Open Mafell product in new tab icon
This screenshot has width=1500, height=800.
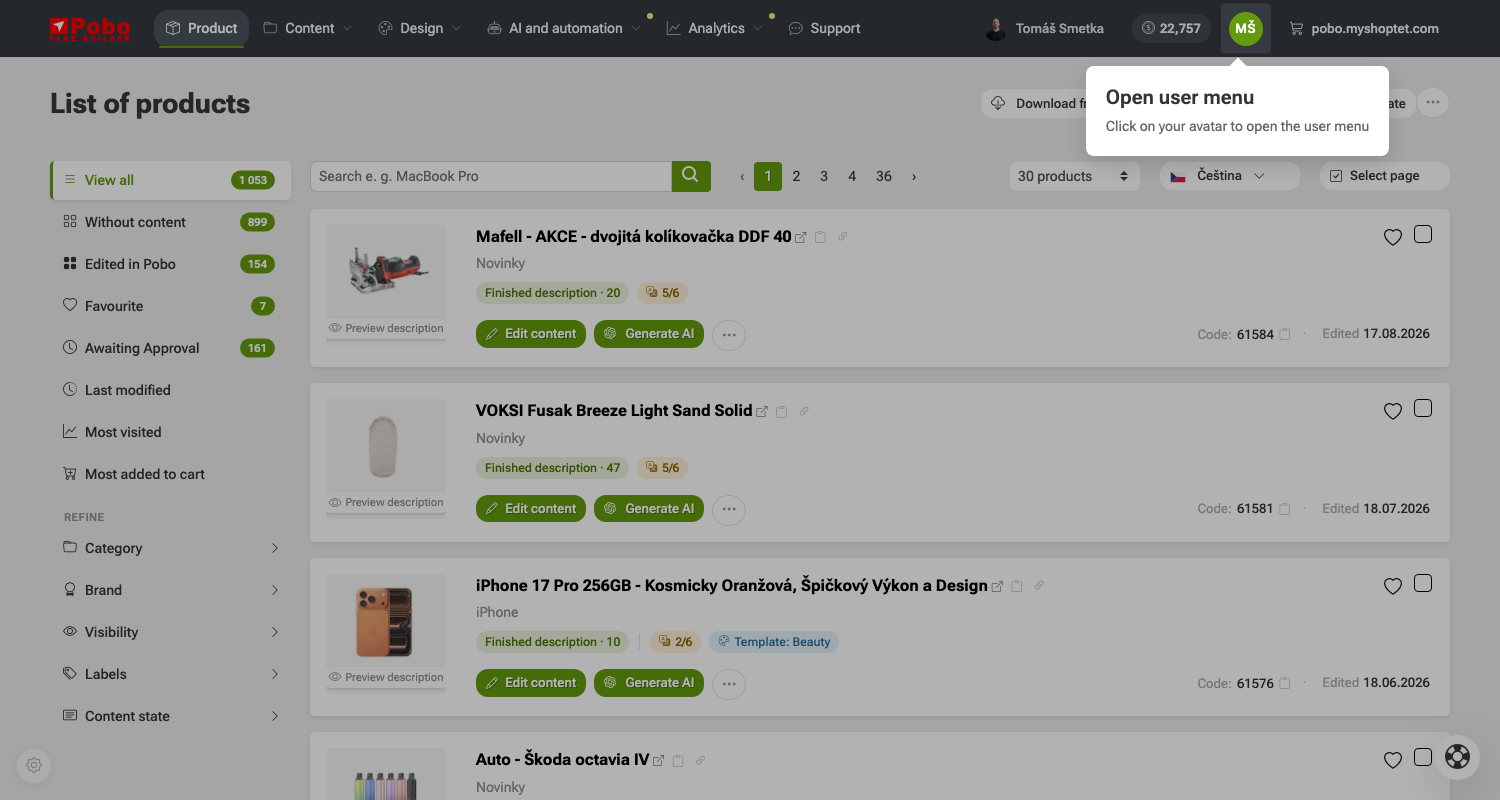(800, 238)
